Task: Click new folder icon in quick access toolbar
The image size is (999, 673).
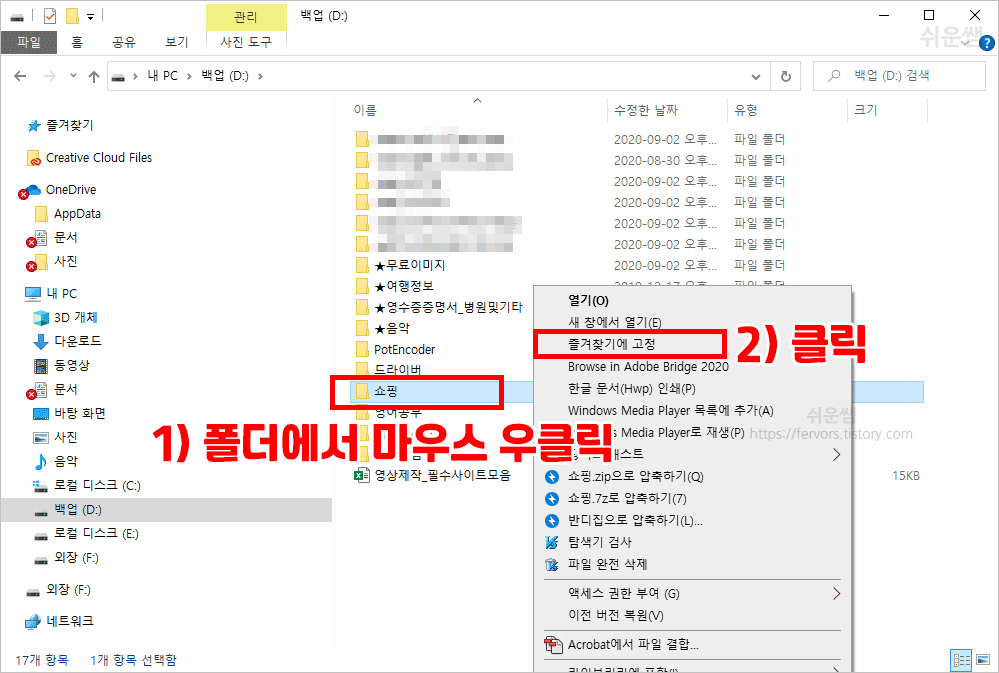Action: (73, 16)
